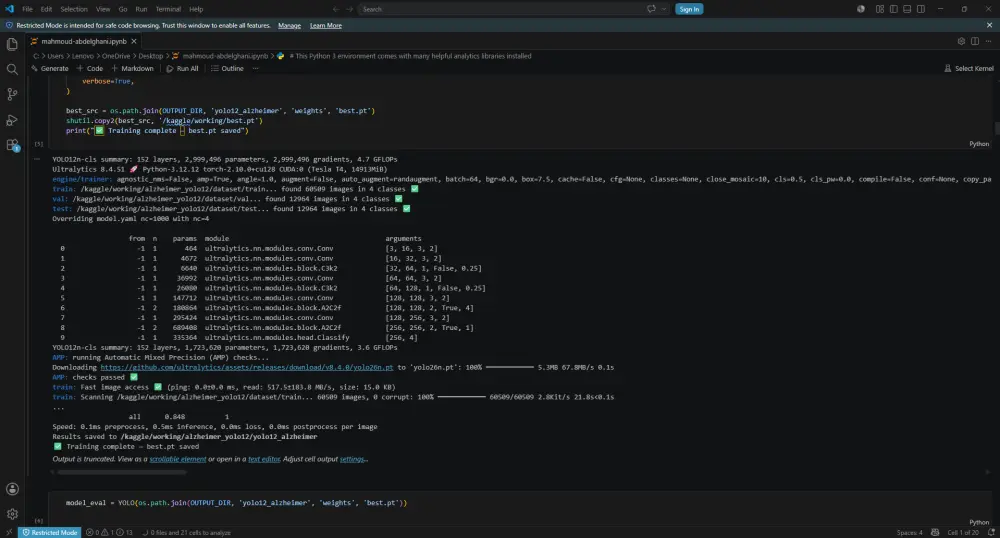Screen dimensions: 1000x538
Task: Open cell output settings link
Action: (x=353, y=459)
